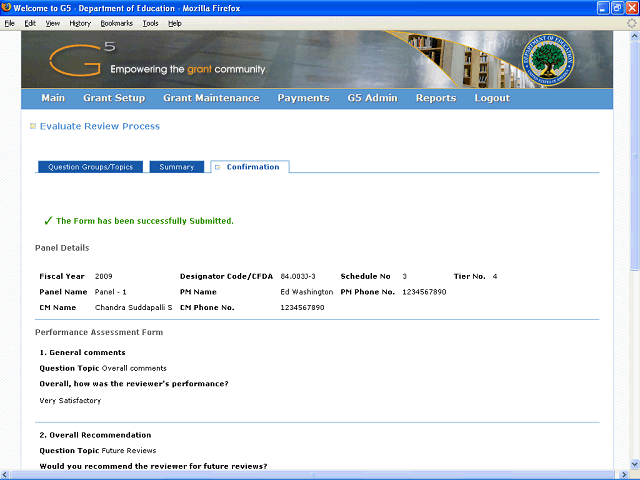Viewport: 640px width, 480px height.
Task: Click the vertical scrollbar up arrow
Action: [x=634, y=36]
